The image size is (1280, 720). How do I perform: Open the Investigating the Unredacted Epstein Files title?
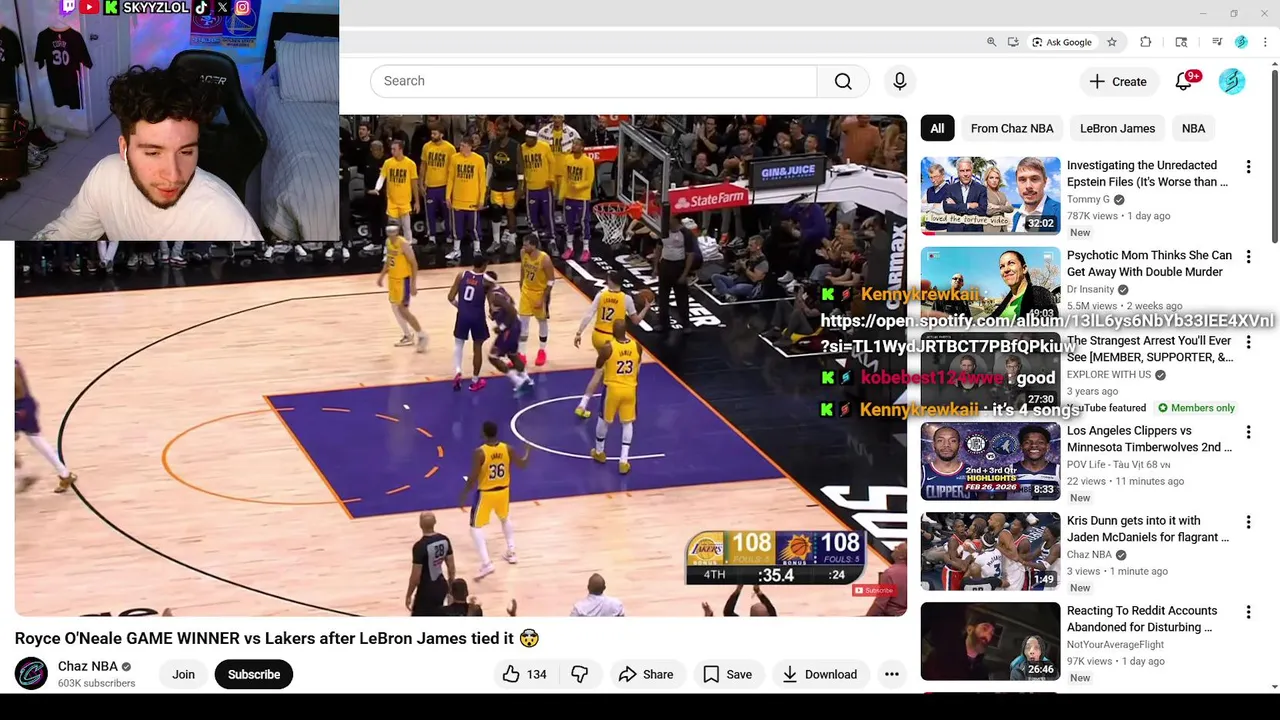click(x=1147, y=173)
